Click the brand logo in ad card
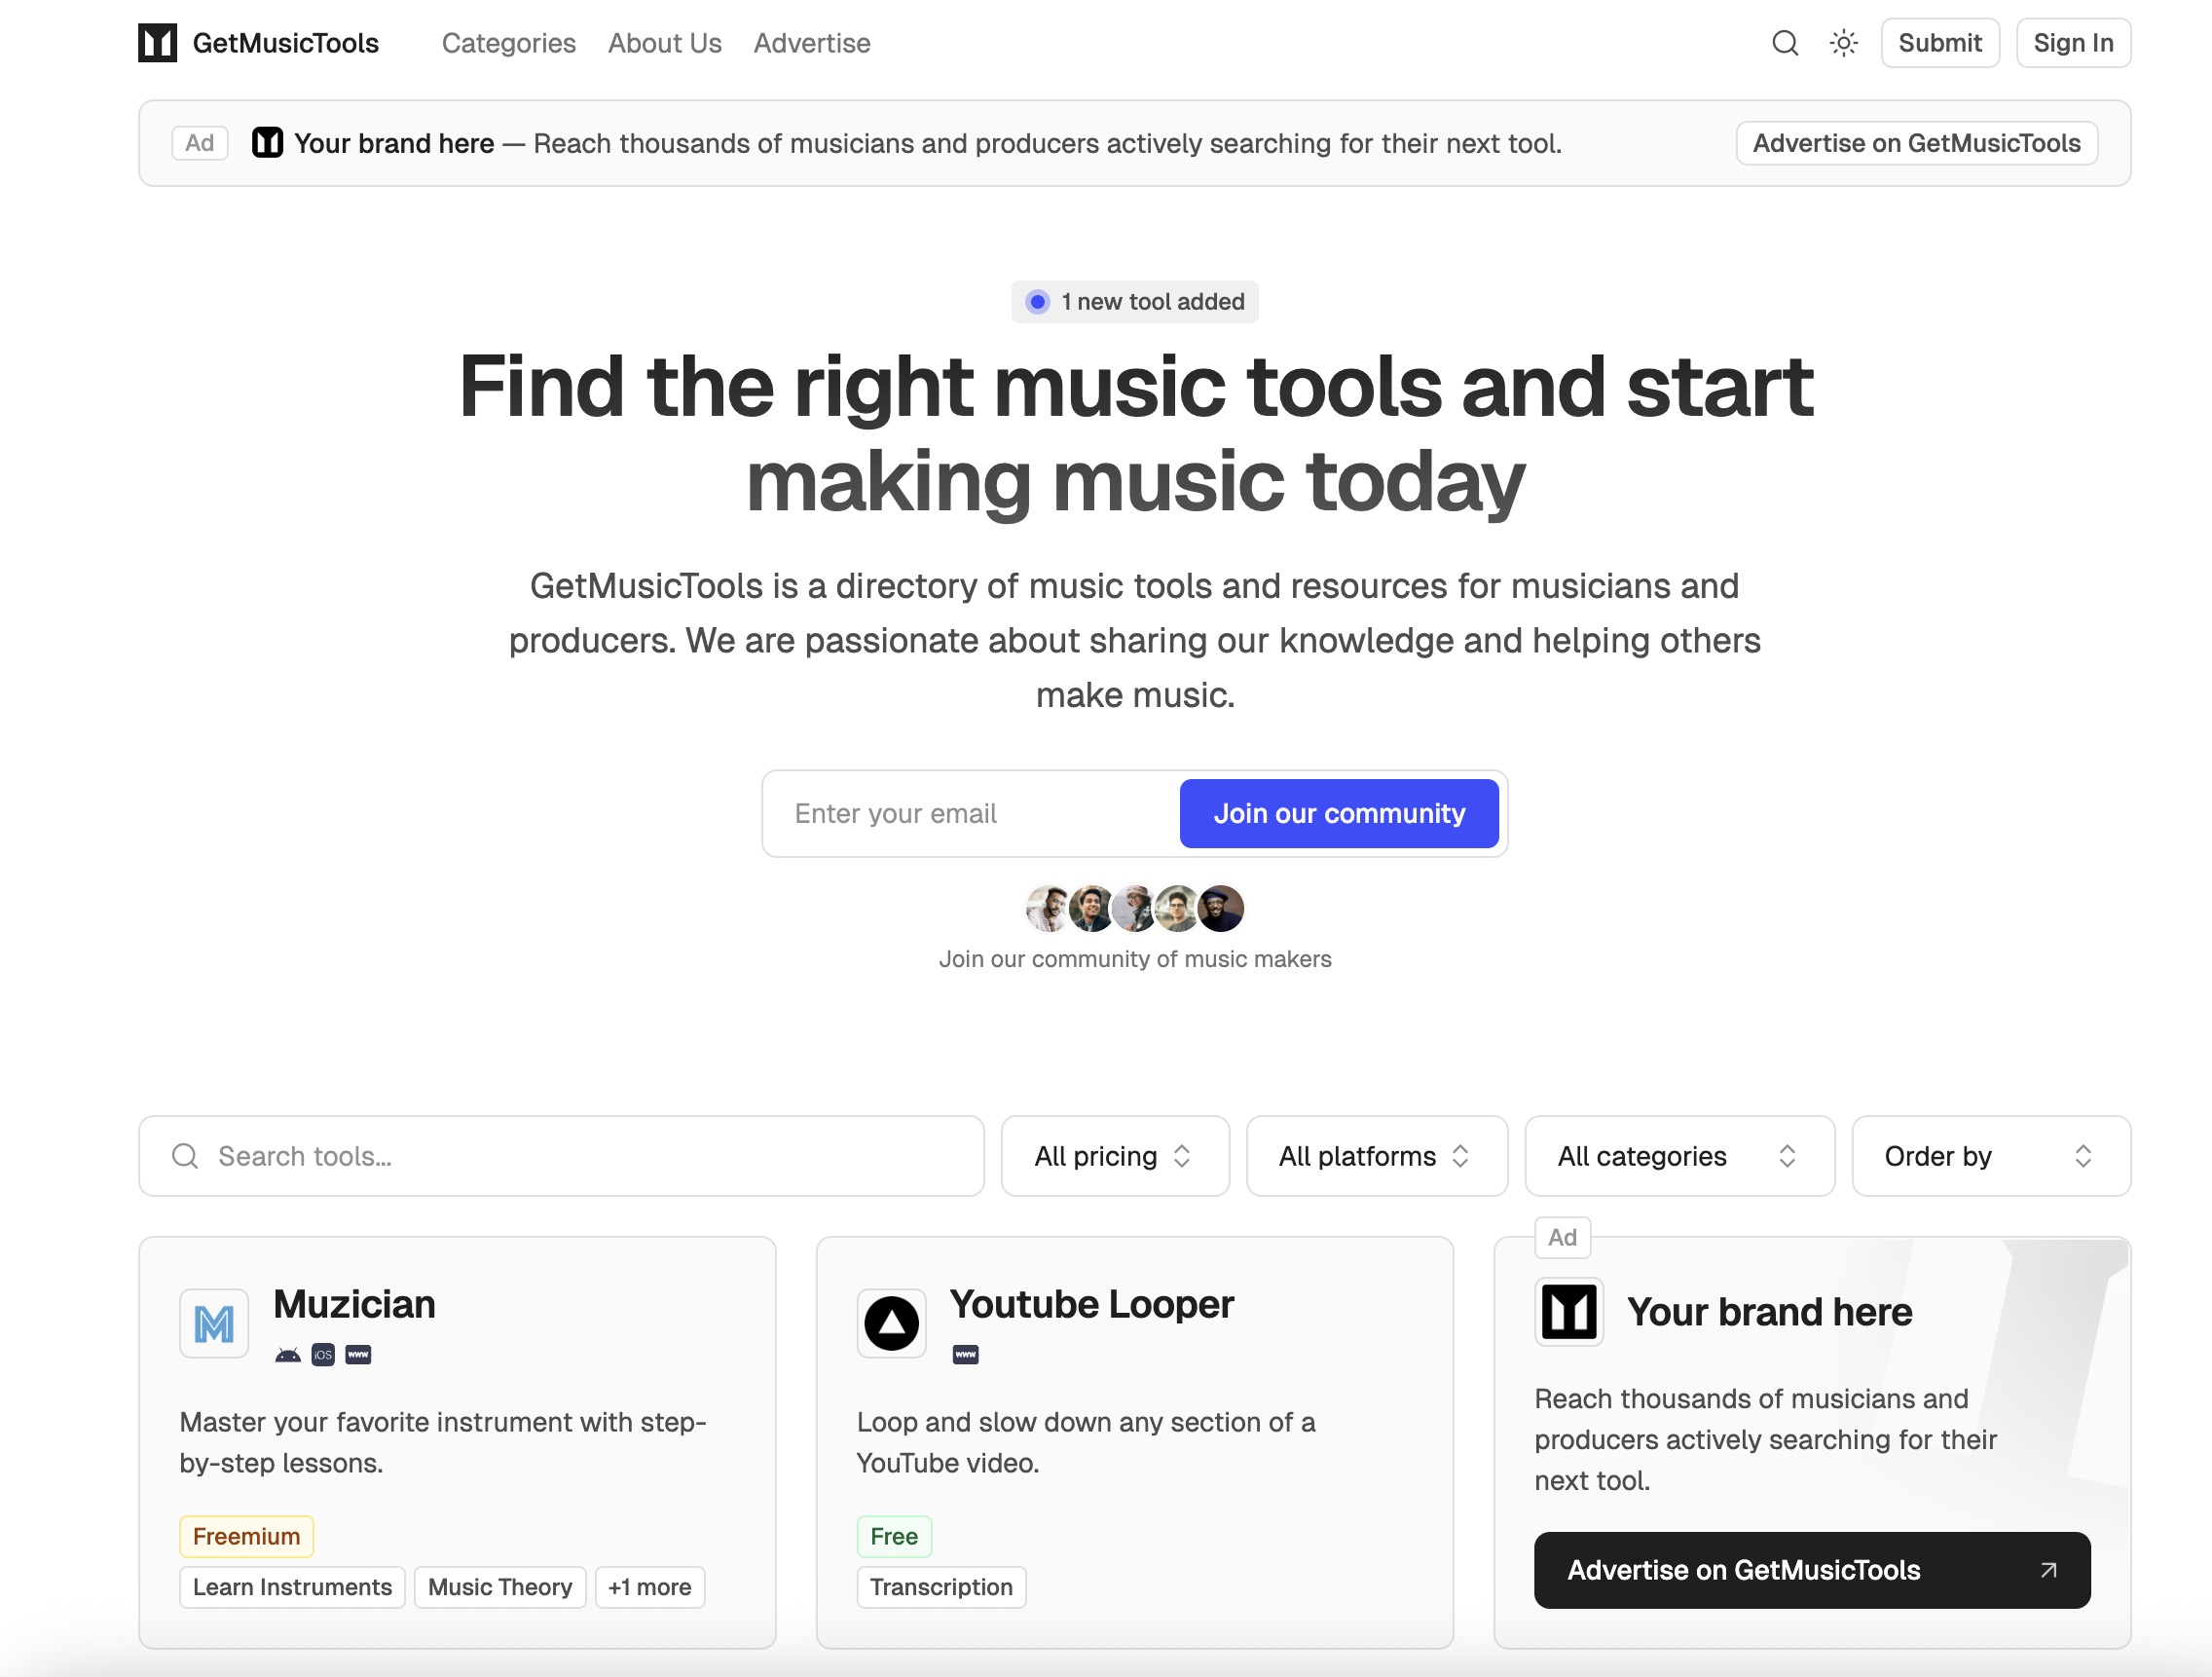Viewport: 2212px width, 1677px height. (1568, 1311)
